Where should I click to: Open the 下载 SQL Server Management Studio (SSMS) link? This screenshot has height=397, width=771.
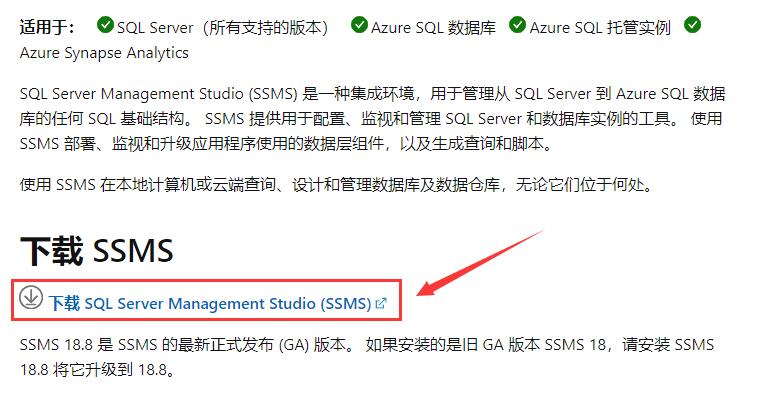(x=210, y=303)
